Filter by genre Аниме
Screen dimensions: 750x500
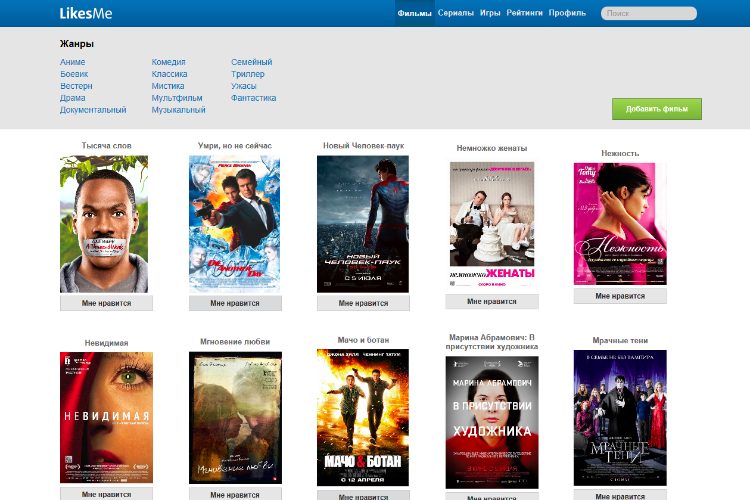[x=73, y=62]
